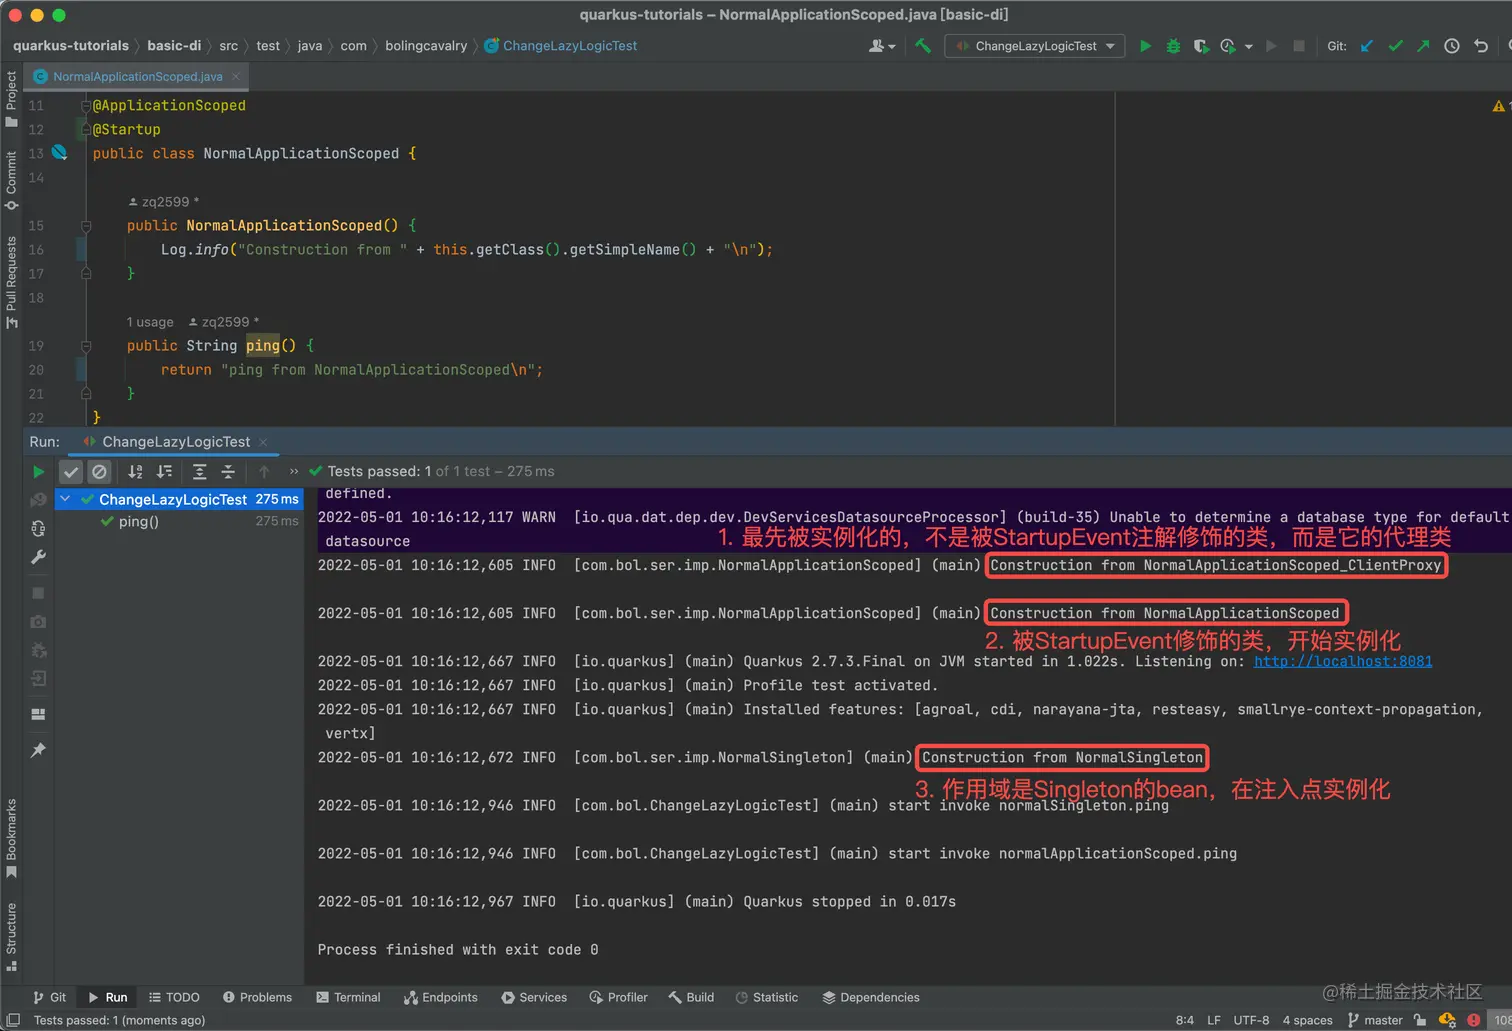Click cursor position 8:4 in status bar
Viewport: 1512px width, 1031px height.
[x=1185, y=1021]
